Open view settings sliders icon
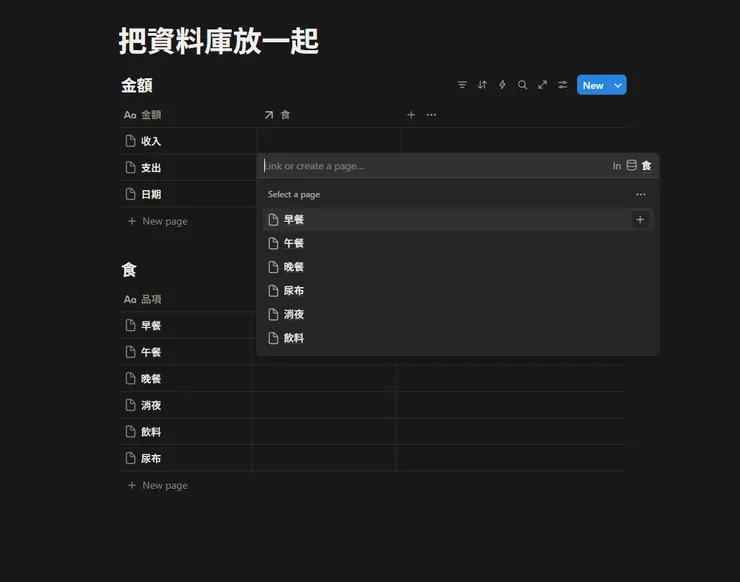This screenshot has width=740, height=582. (x=563, y=85)
